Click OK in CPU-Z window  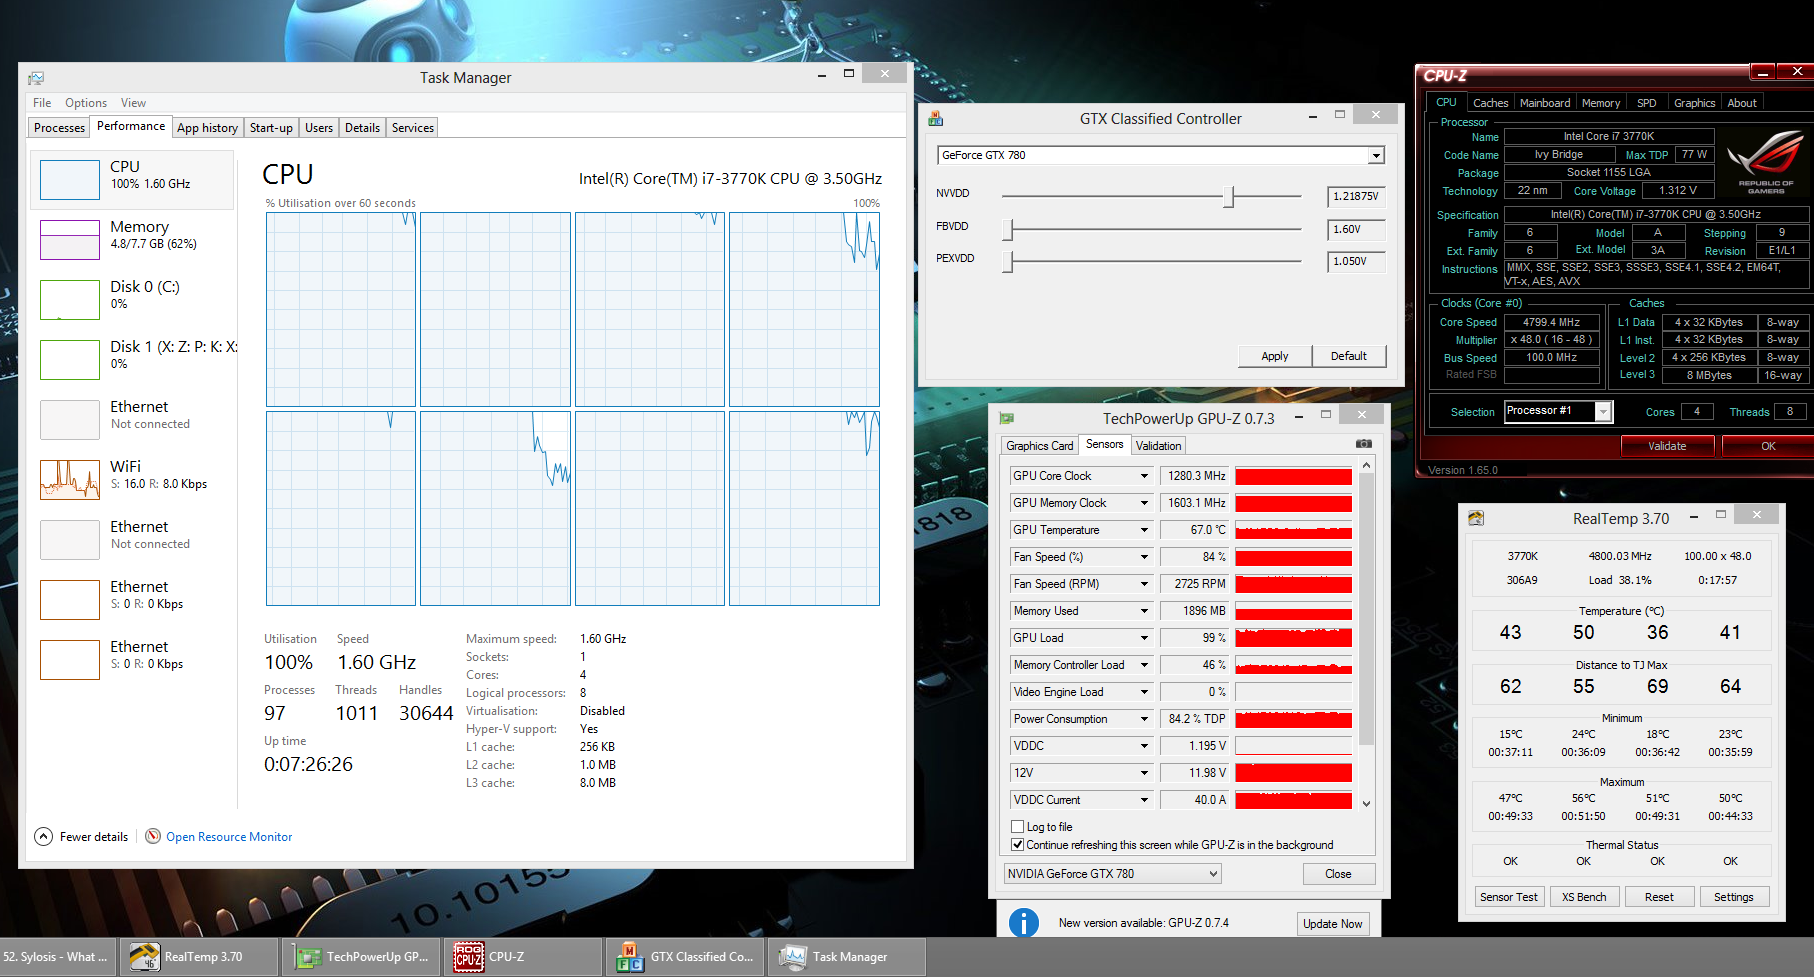pos(1768,446)
